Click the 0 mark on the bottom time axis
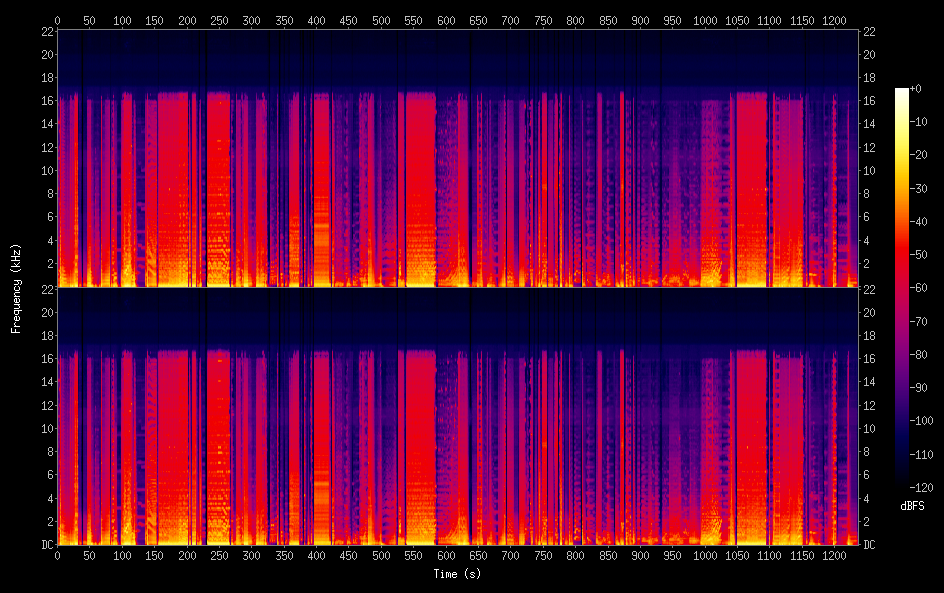The image size is (944, 593). click(x=57, y=555)
